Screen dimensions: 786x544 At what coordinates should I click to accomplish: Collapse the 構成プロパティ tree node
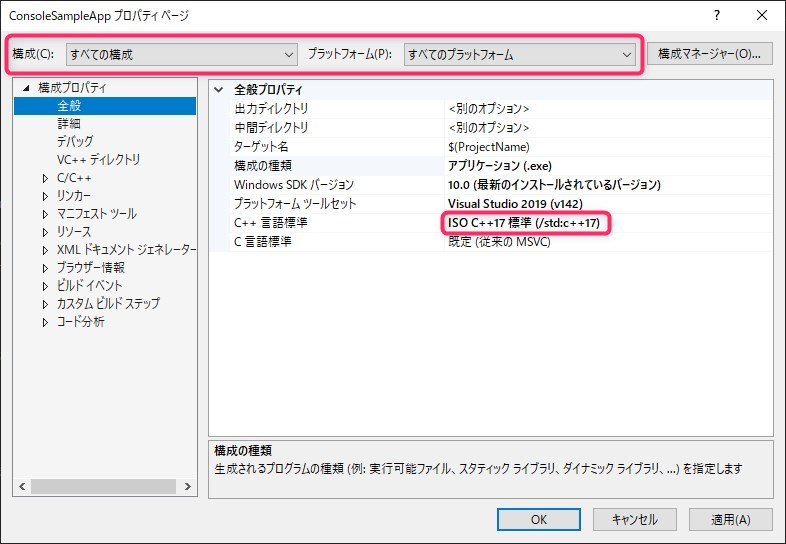click(27, 88)
